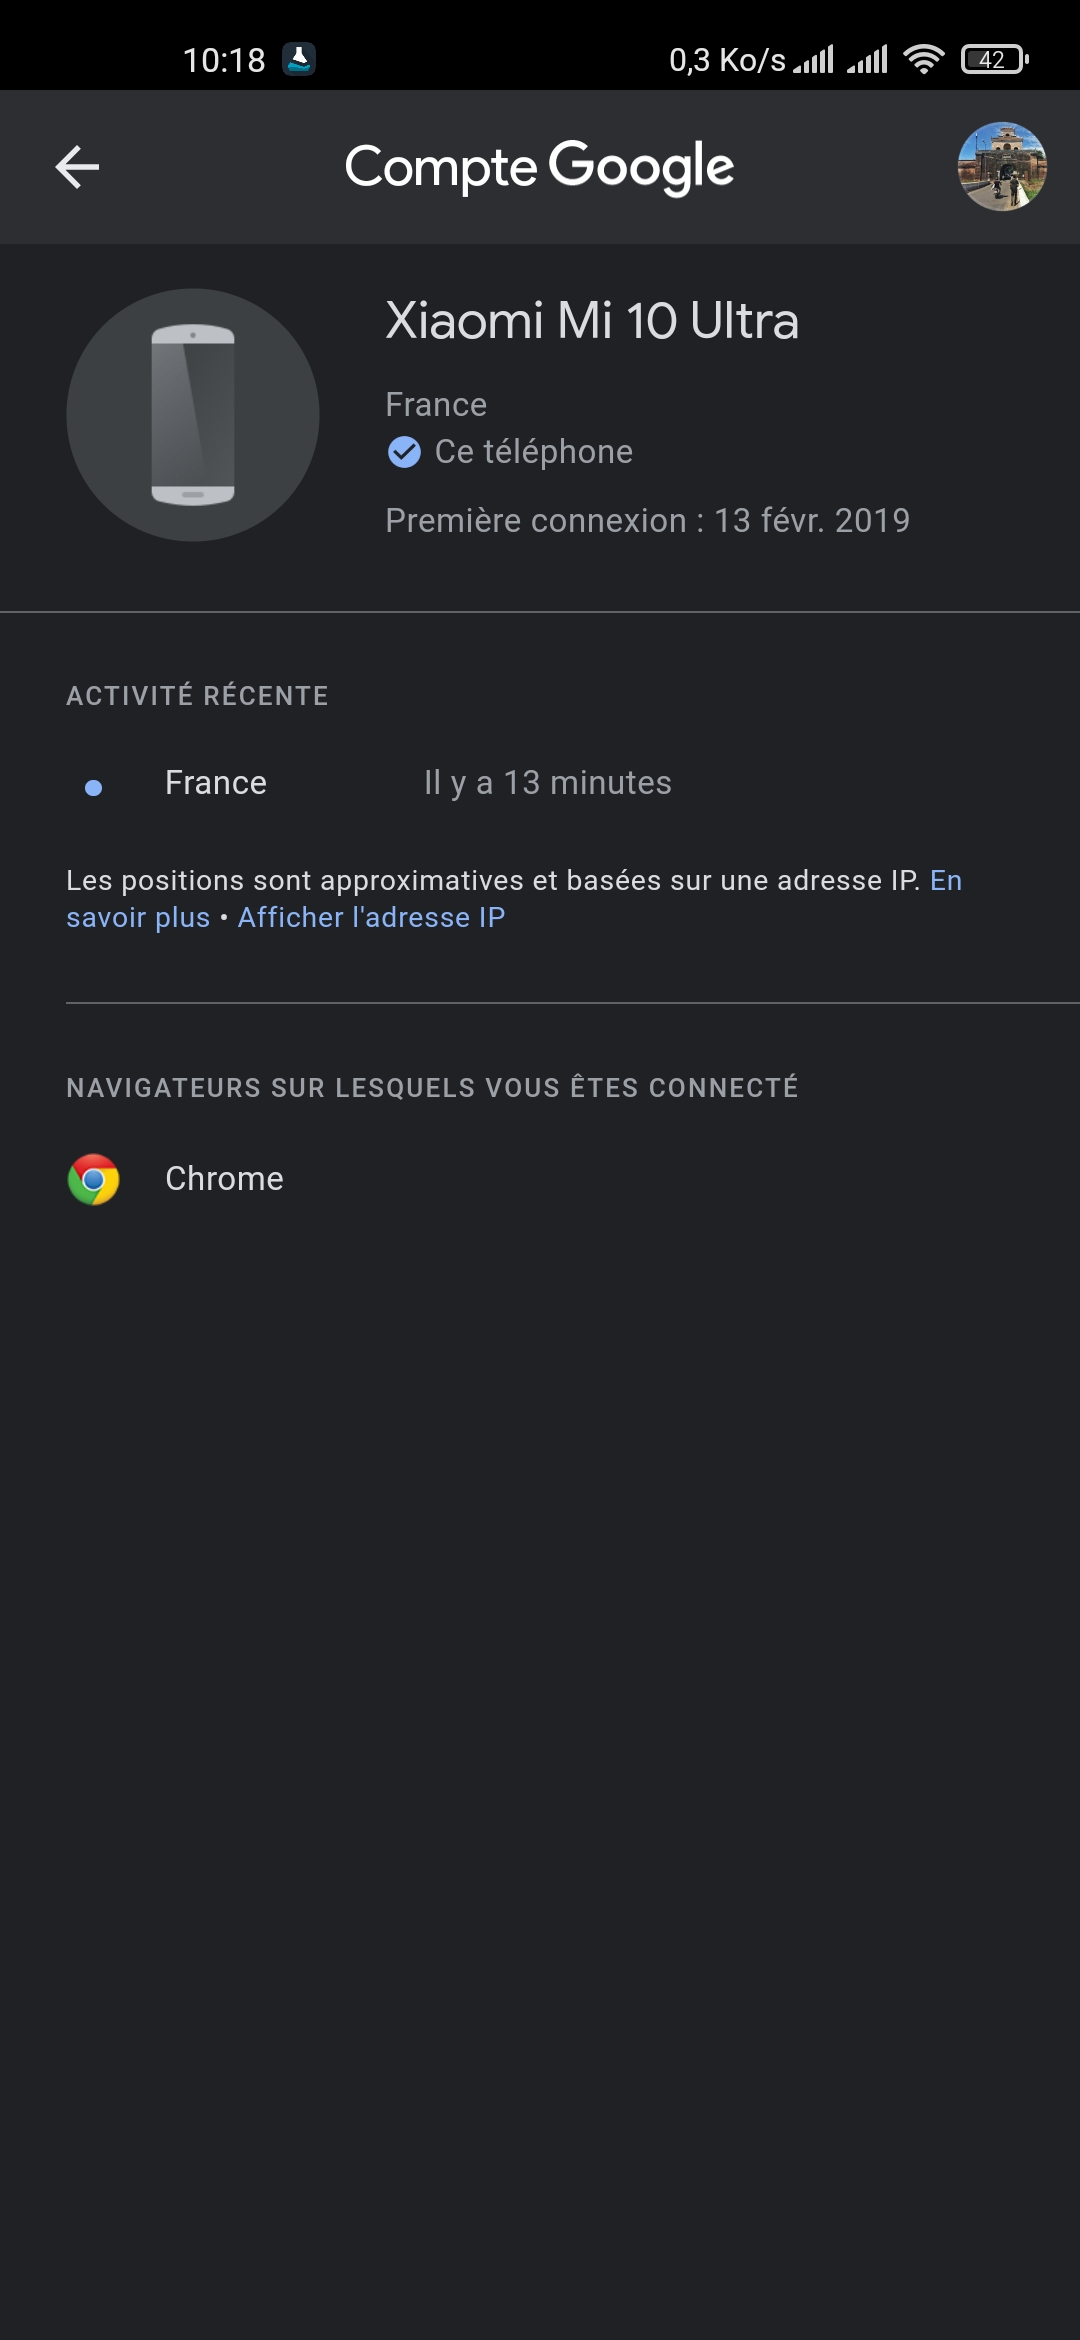Screen dimensions: 1080x2340
Task: Tap the app notification icon in status bar
Action: pos(299,59)
